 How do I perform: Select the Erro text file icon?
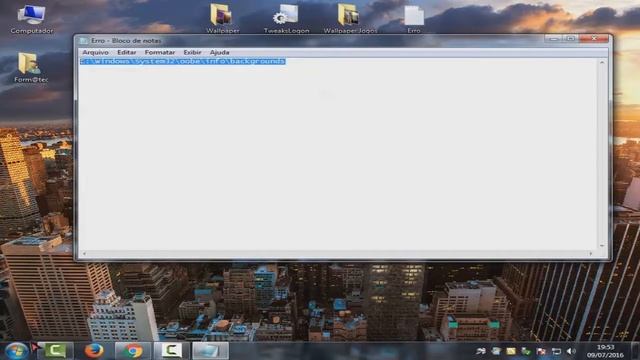coord(413,19)
